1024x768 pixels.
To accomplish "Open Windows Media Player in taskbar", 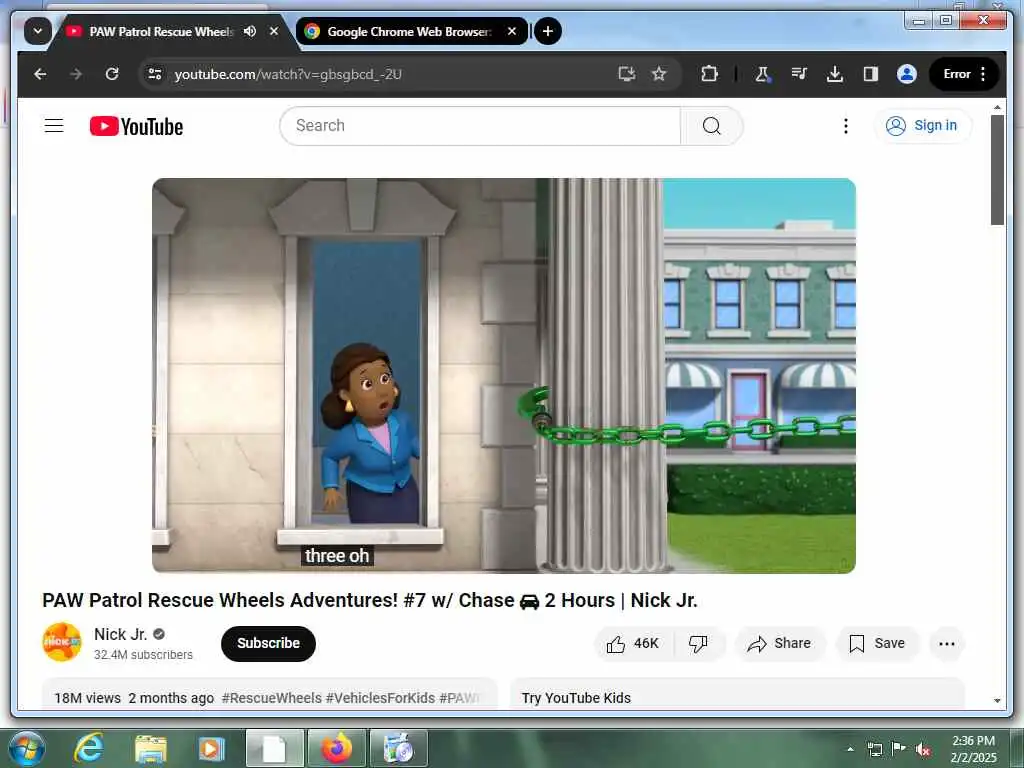I will (211, 748).
